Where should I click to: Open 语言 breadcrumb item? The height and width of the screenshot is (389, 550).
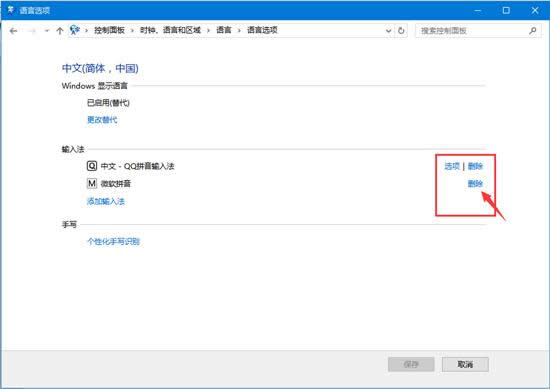(224, 30)
